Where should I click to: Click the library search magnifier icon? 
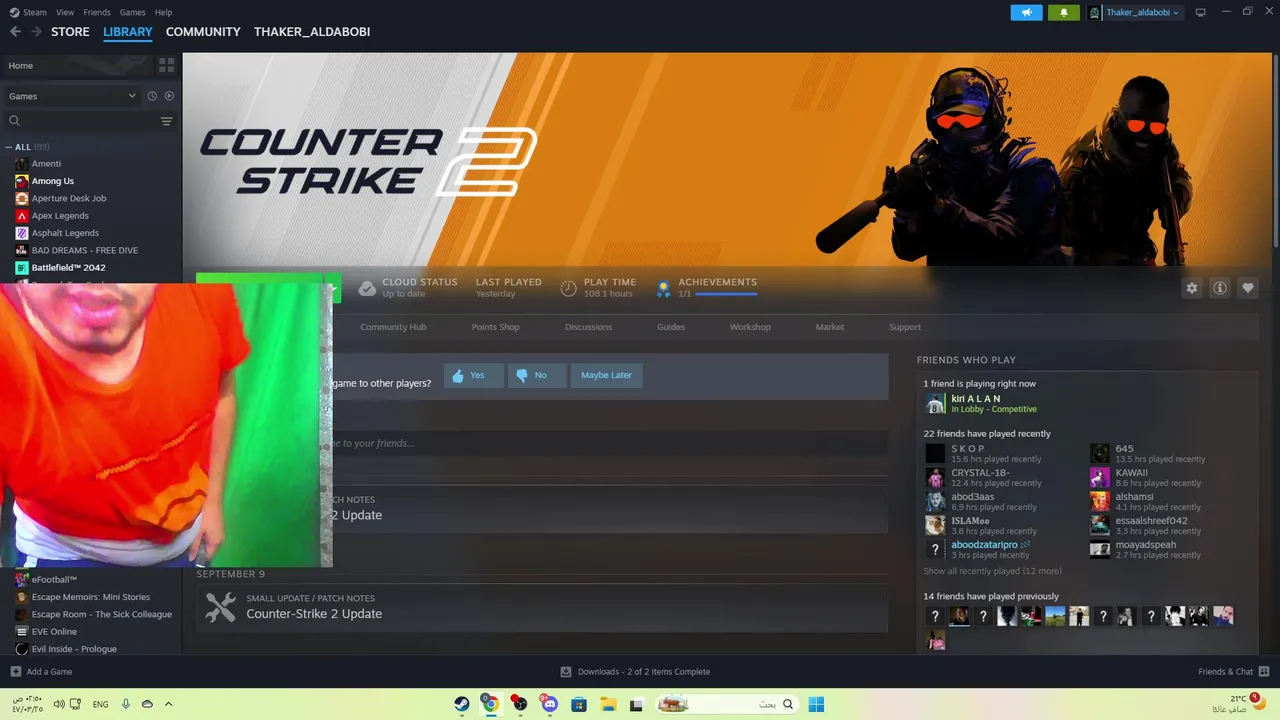[14, 121]
